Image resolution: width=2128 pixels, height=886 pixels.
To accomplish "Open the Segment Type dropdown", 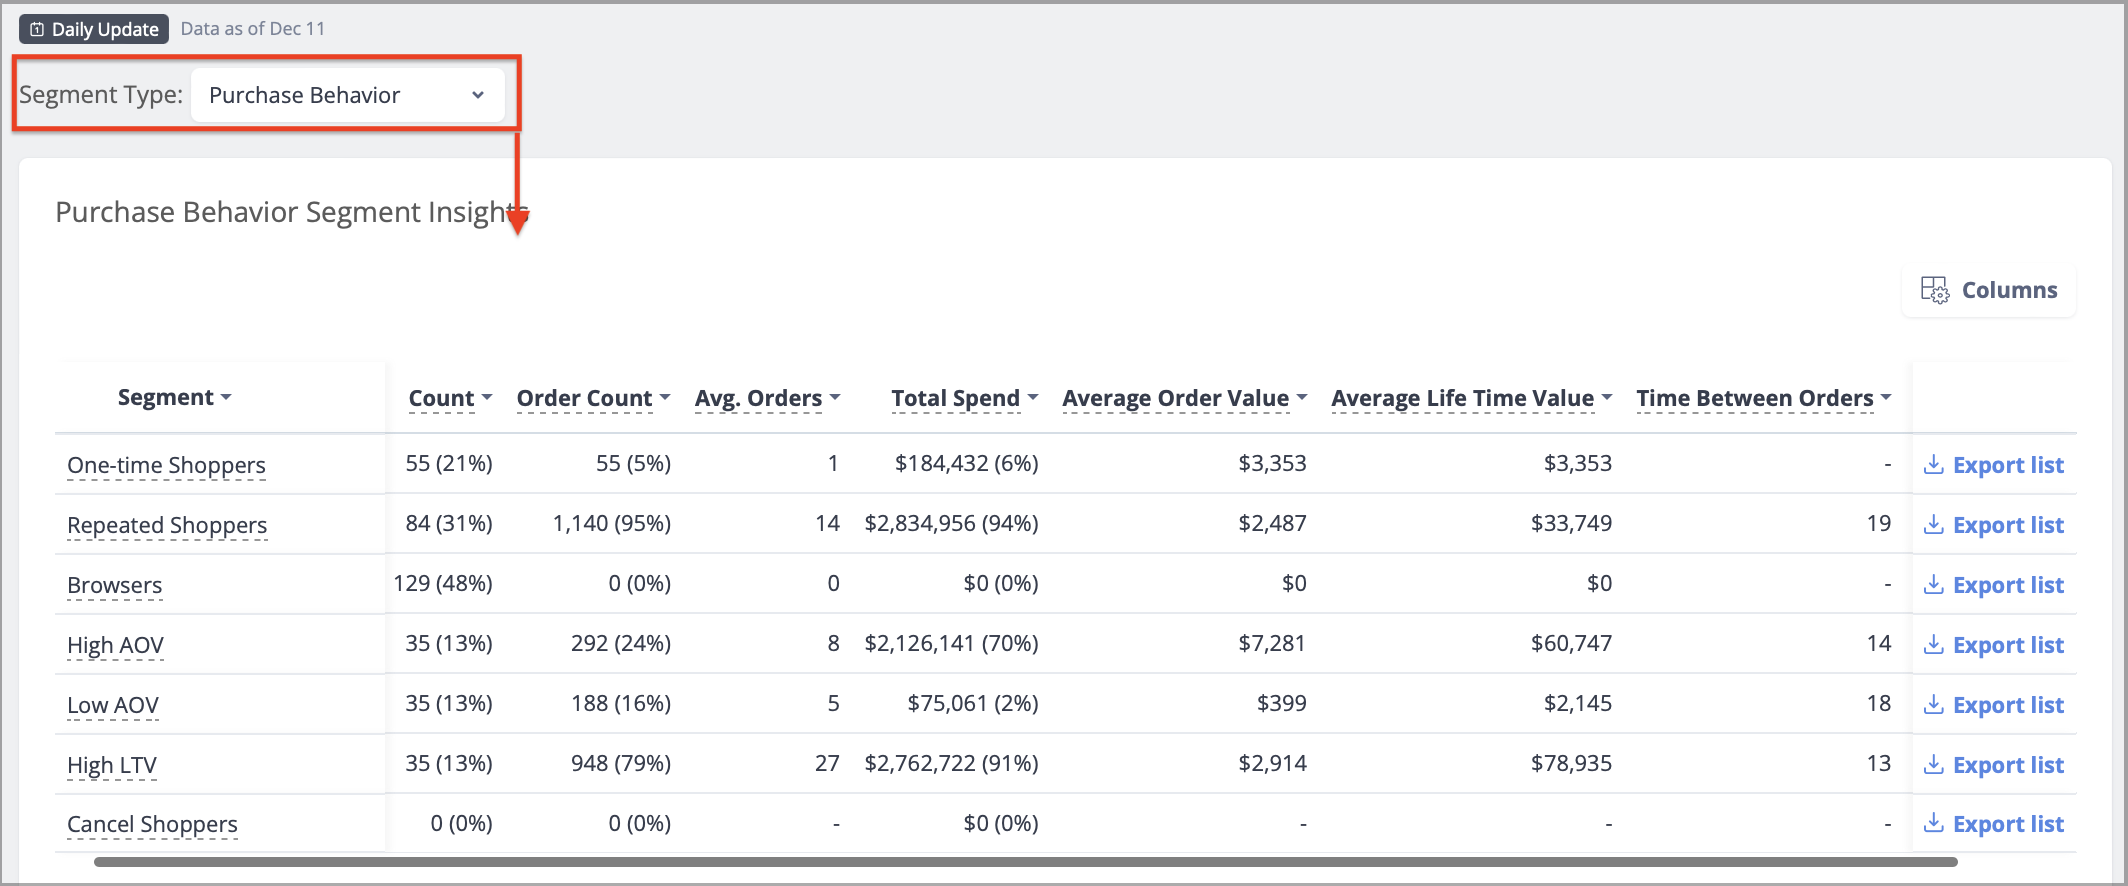I will click(347, 95).
